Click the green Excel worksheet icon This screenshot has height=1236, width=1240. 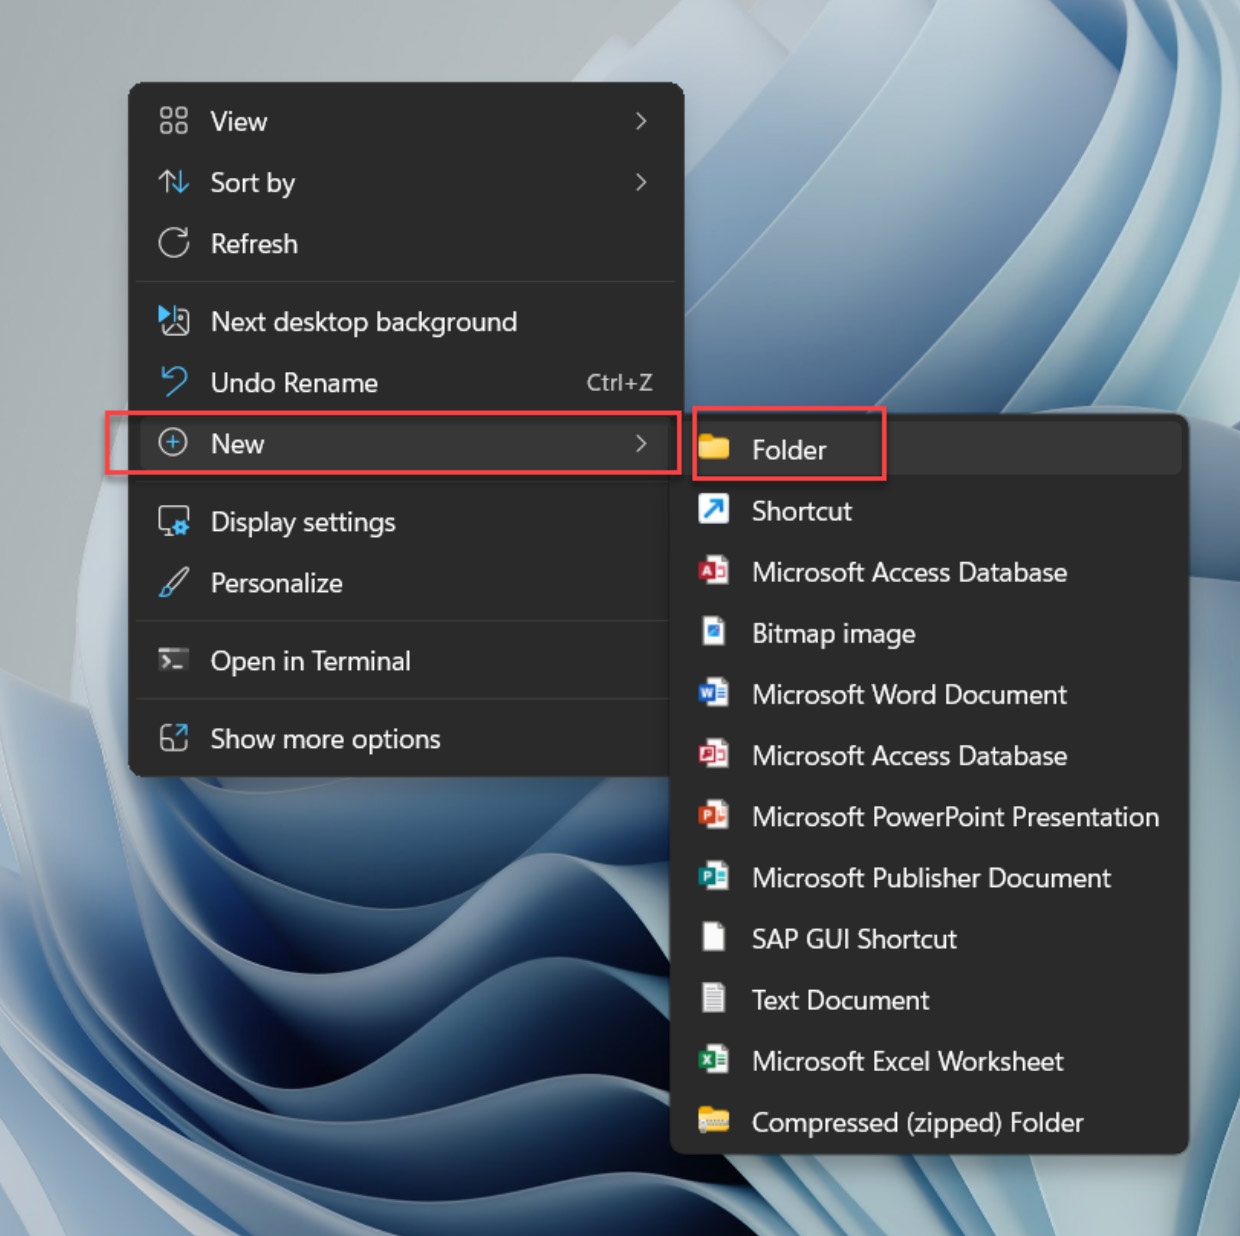pyautogui.click(x=713, y=1060)
